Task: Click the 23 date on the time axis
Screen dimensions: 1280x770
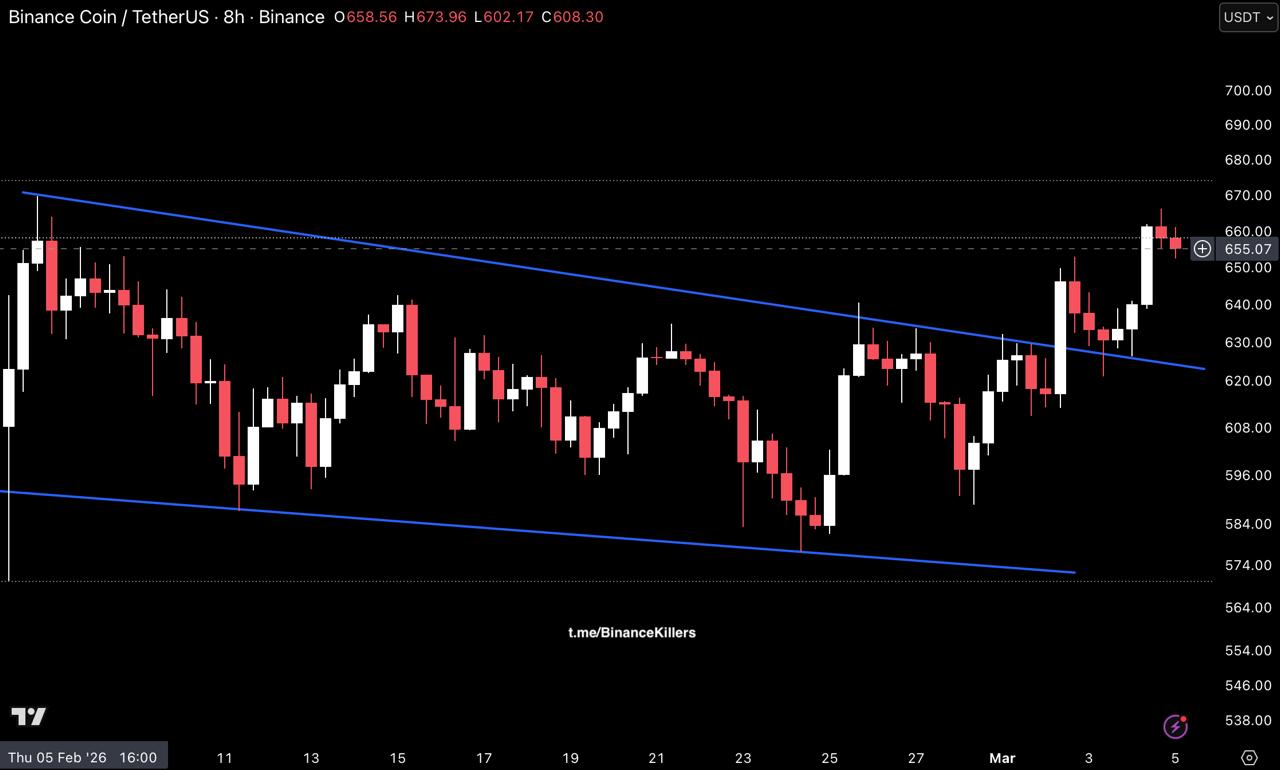Action: click(x=743, y=758)
